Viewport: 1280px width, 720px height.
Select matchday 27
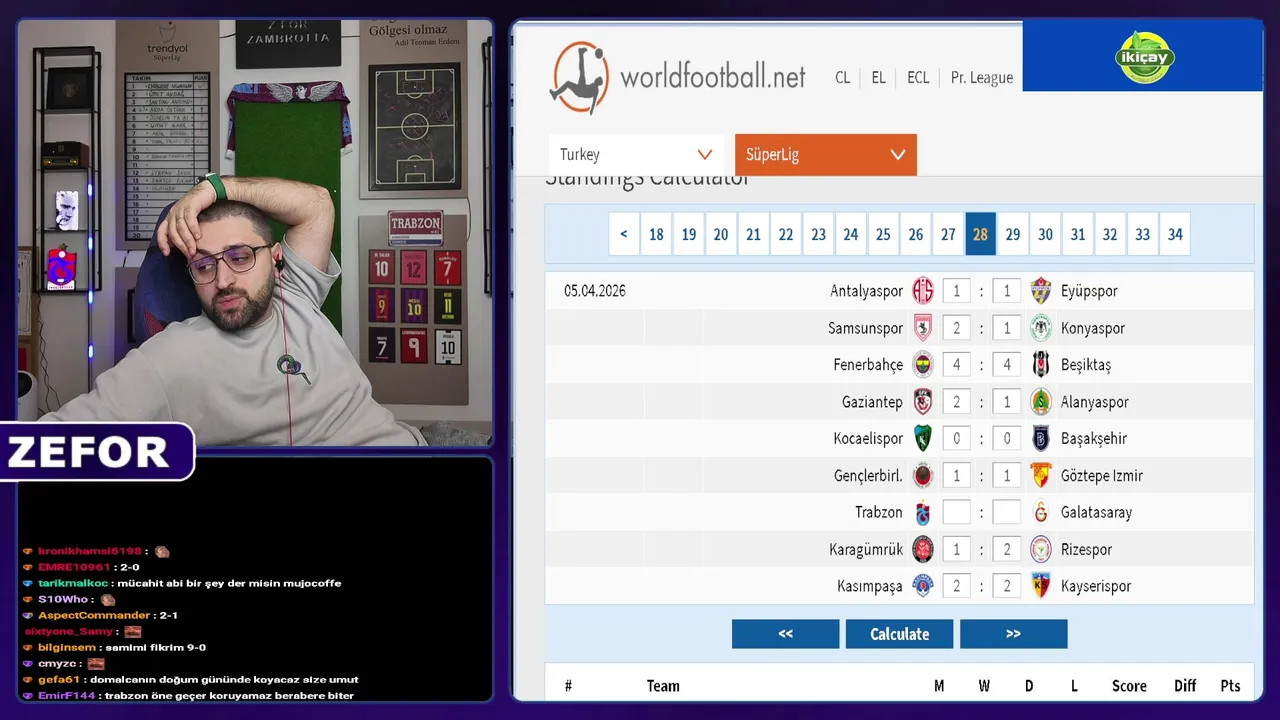pos(948,234)
